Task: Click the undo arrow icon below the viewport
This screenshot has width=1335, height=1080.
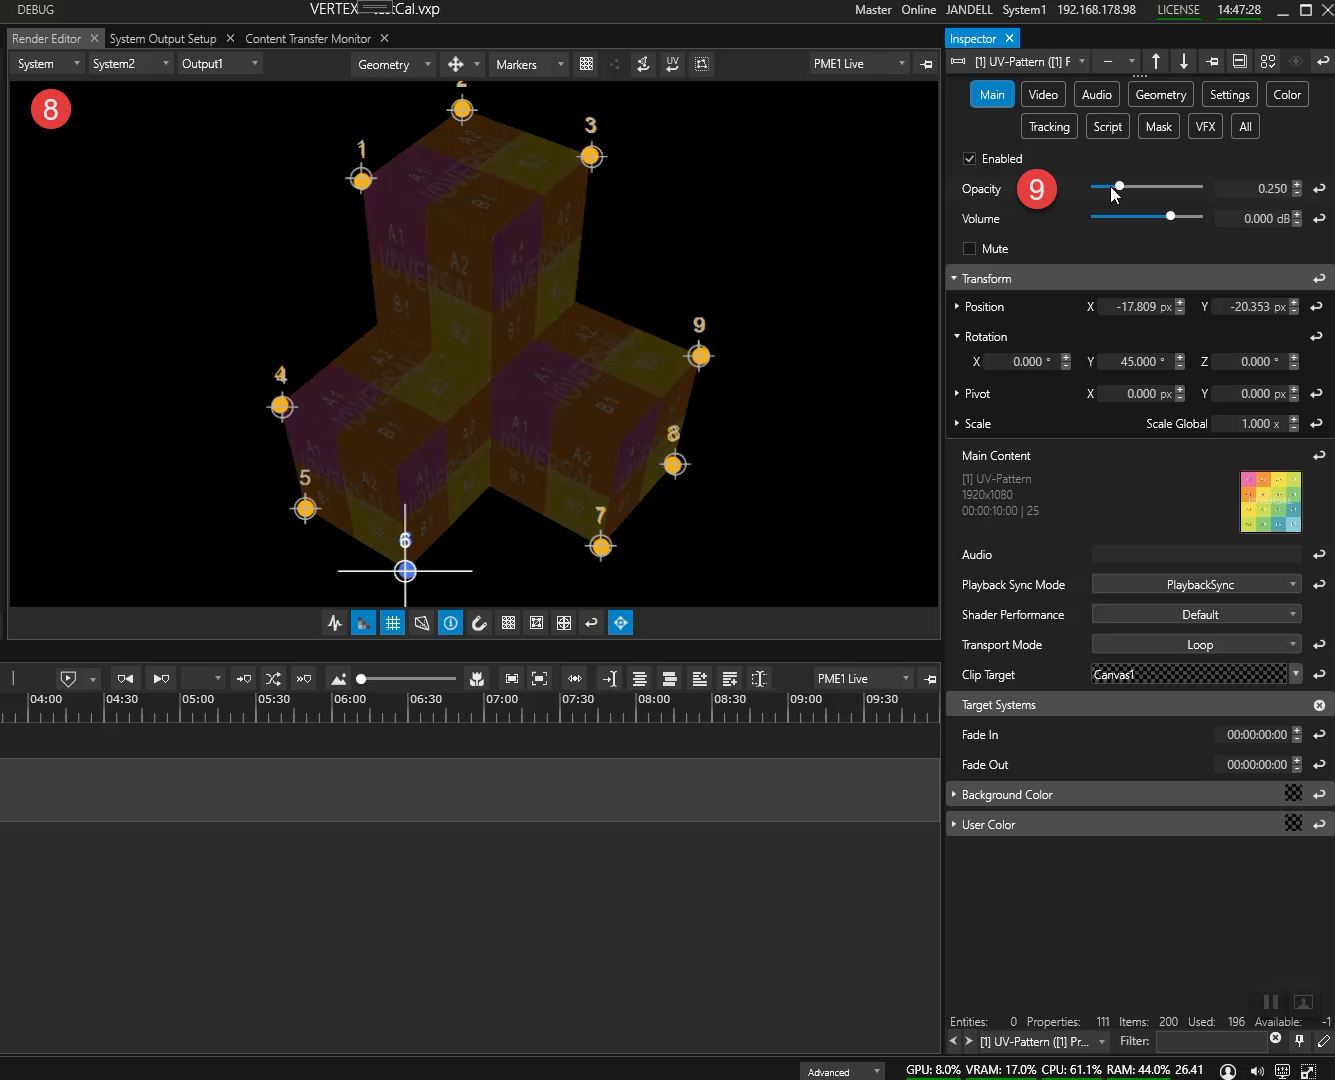Action: coord(591,622)
